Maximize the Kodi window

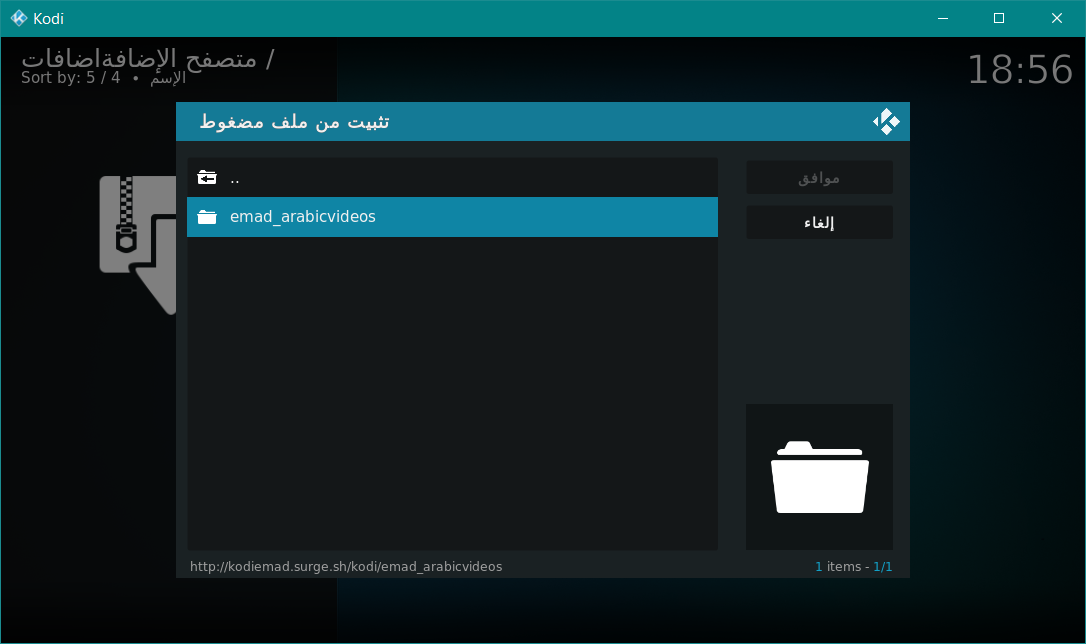(998, 18)
